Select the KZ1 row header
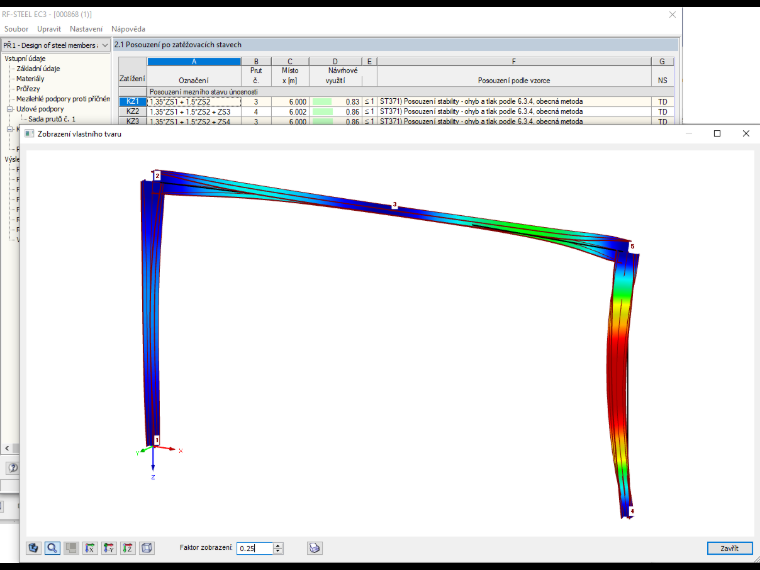 click(132, 102)
